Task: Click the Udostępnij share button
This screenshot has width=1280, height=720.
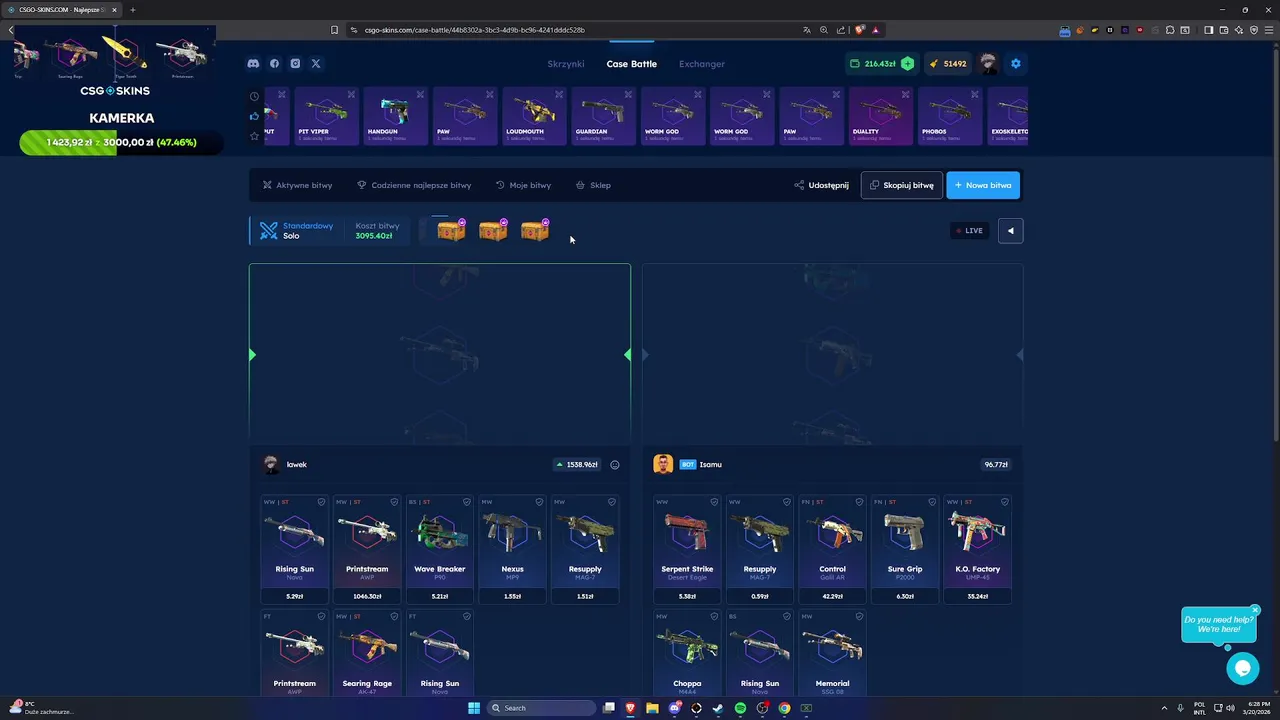Action: coord(821,185)
